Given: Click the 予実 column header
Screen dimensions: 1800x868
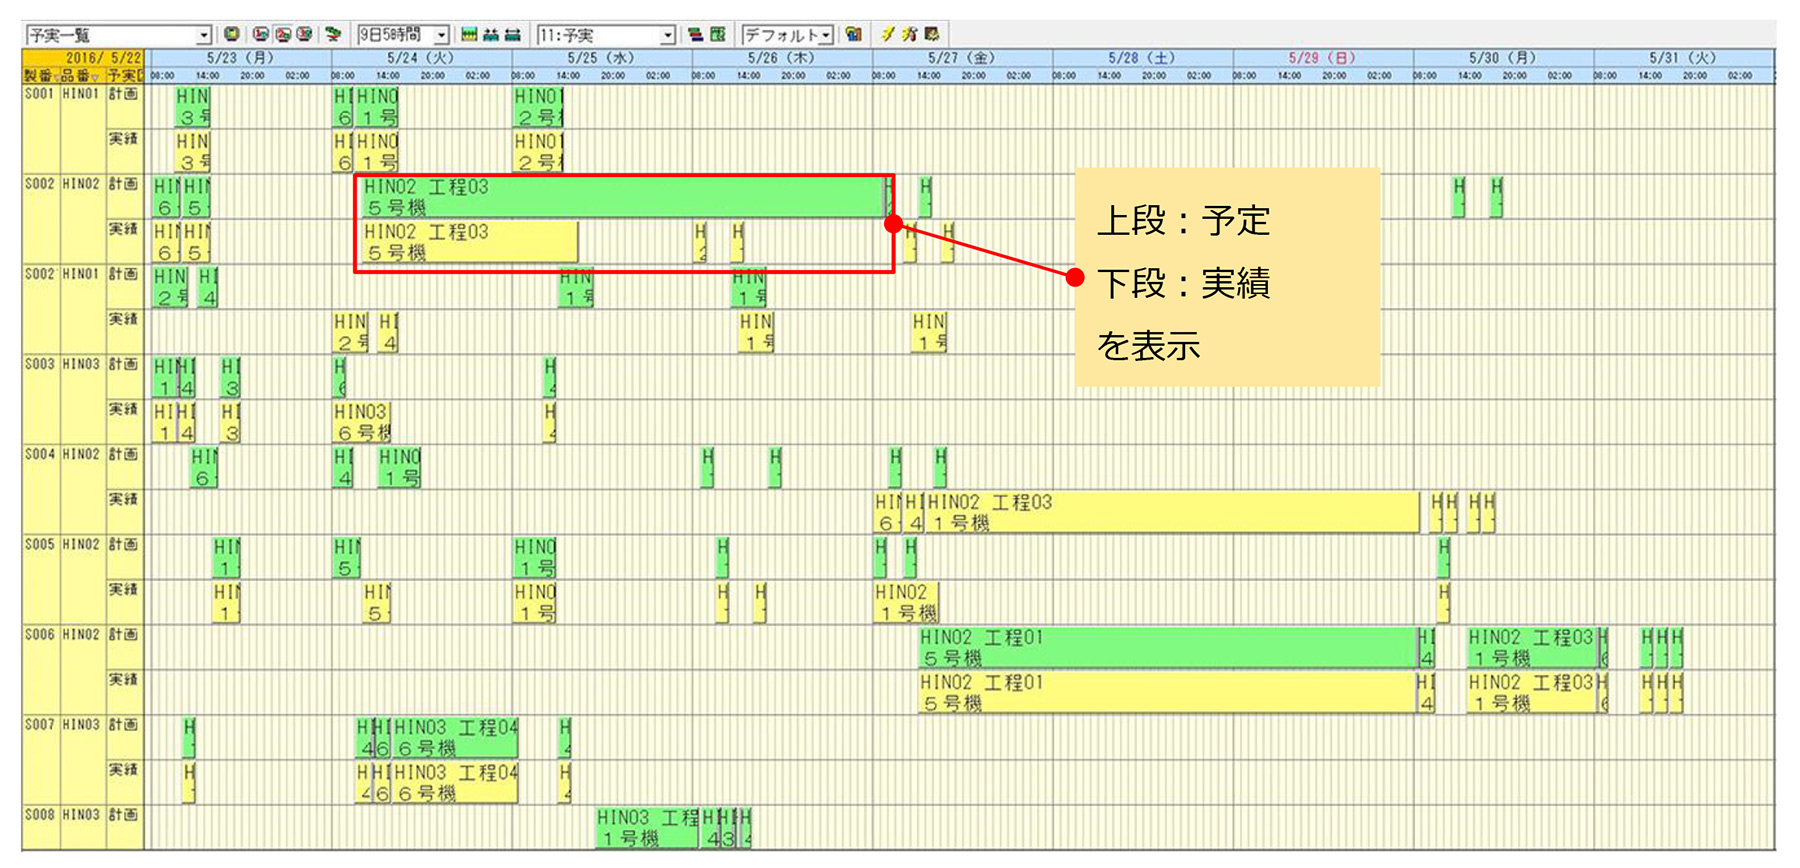Looking at the screenshot, I should click(125, 76).
